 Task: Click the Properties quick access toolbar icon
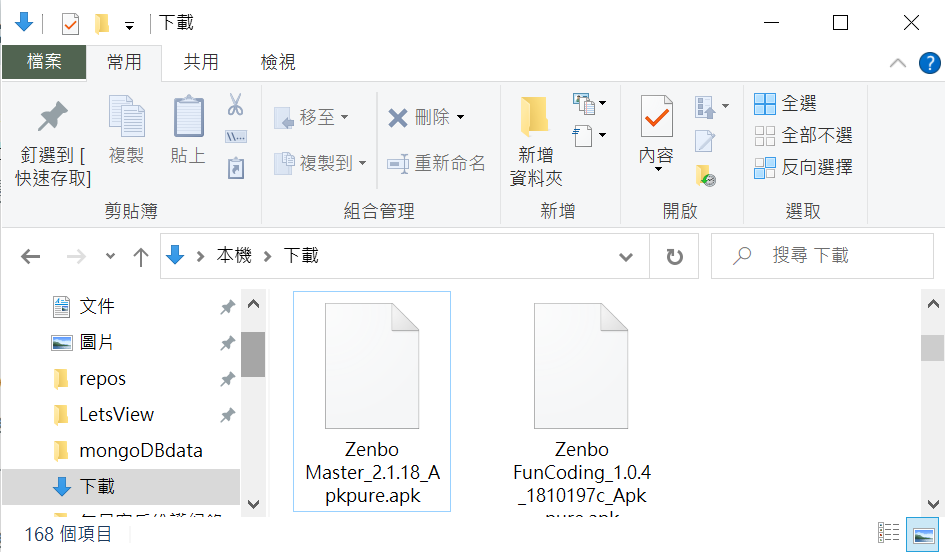71,24
